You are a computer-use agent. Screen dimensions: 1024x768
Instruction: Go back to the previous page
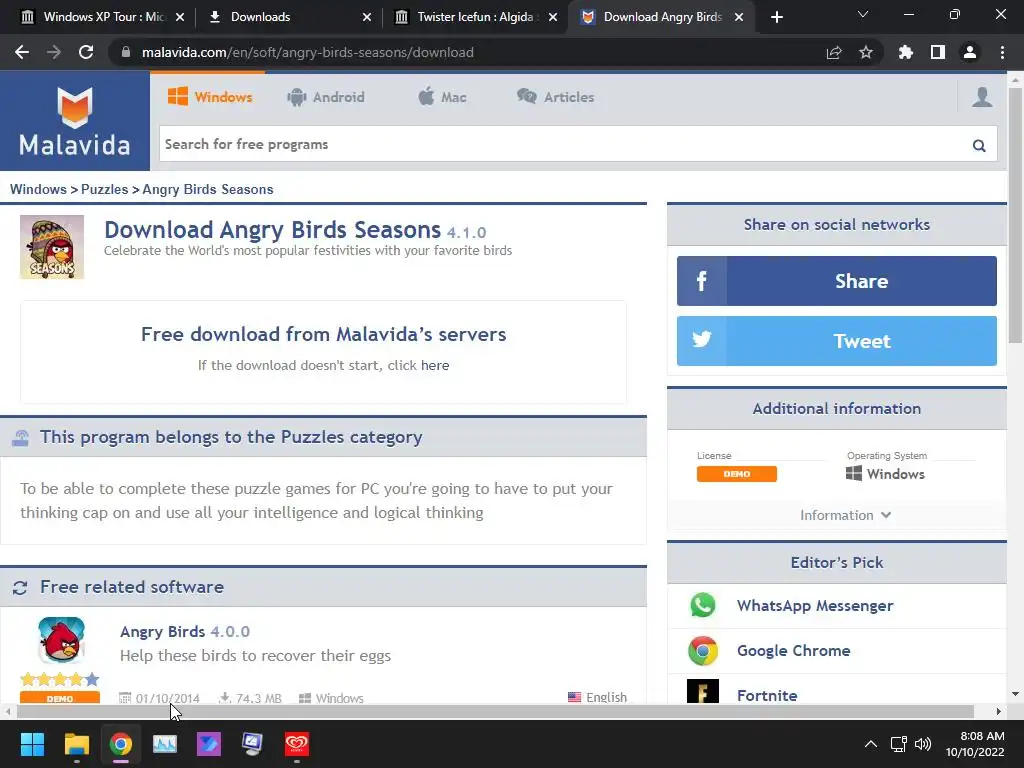click(22, 52)
